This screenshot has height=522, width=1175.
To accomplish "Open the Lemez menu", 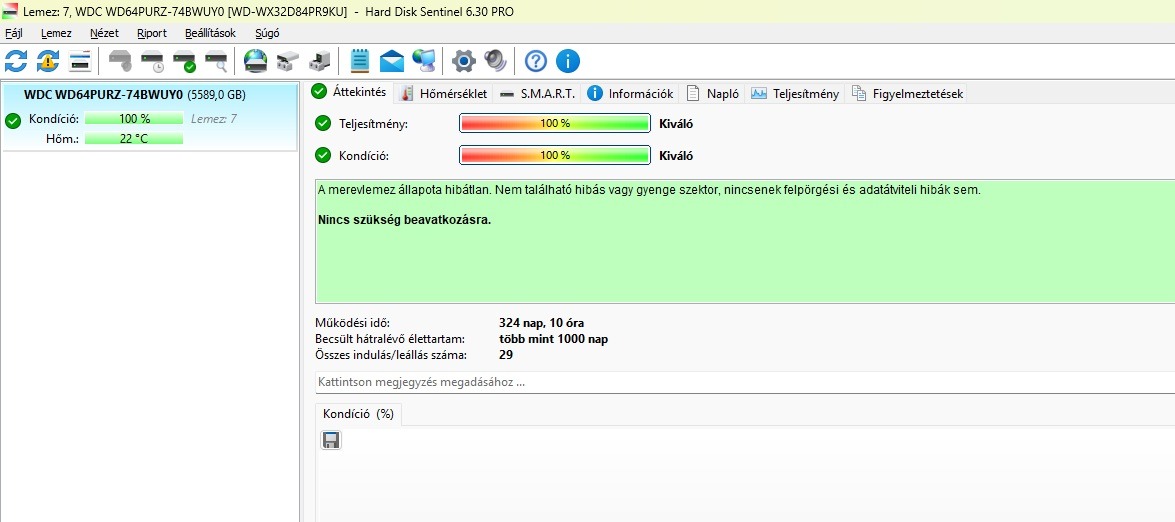I will (x=56, y=33).
